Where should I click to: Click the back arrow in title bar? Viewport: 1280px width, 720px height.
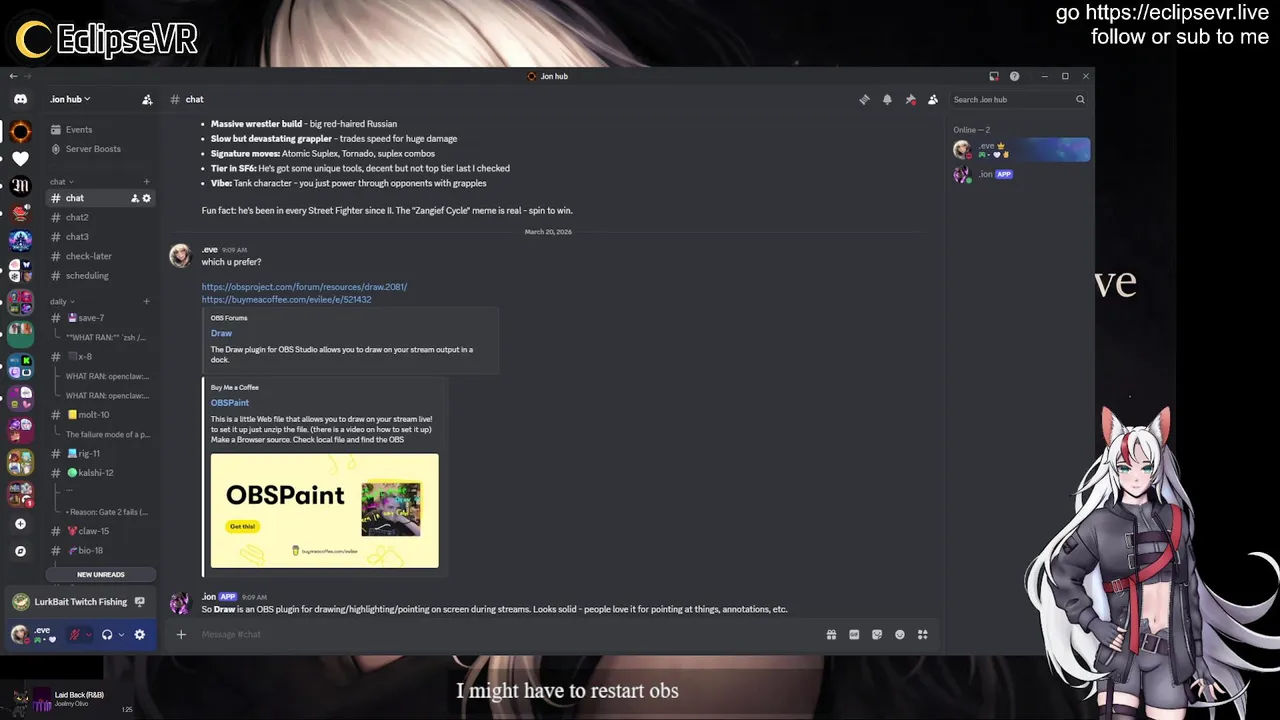tap(13, 76)
